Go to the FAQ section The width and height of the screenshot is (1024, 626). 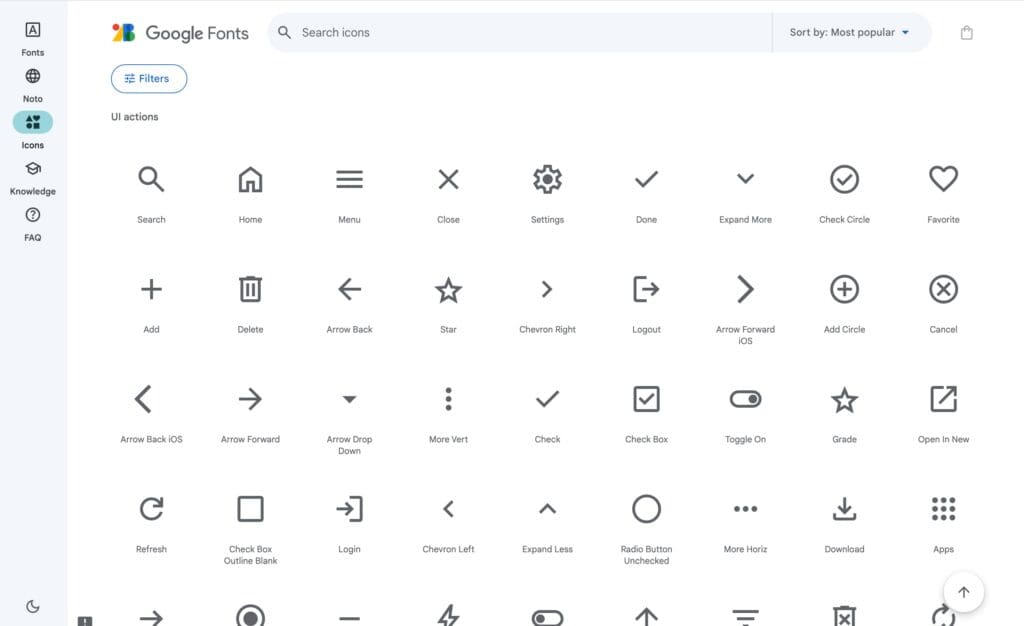click(x=33, y=222)
